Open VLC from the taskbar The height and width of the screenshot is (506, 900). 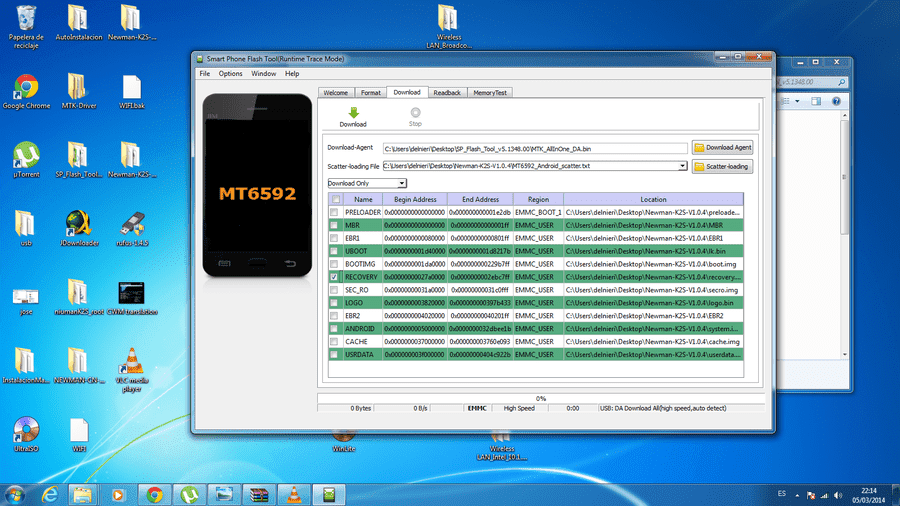(294, 495)
